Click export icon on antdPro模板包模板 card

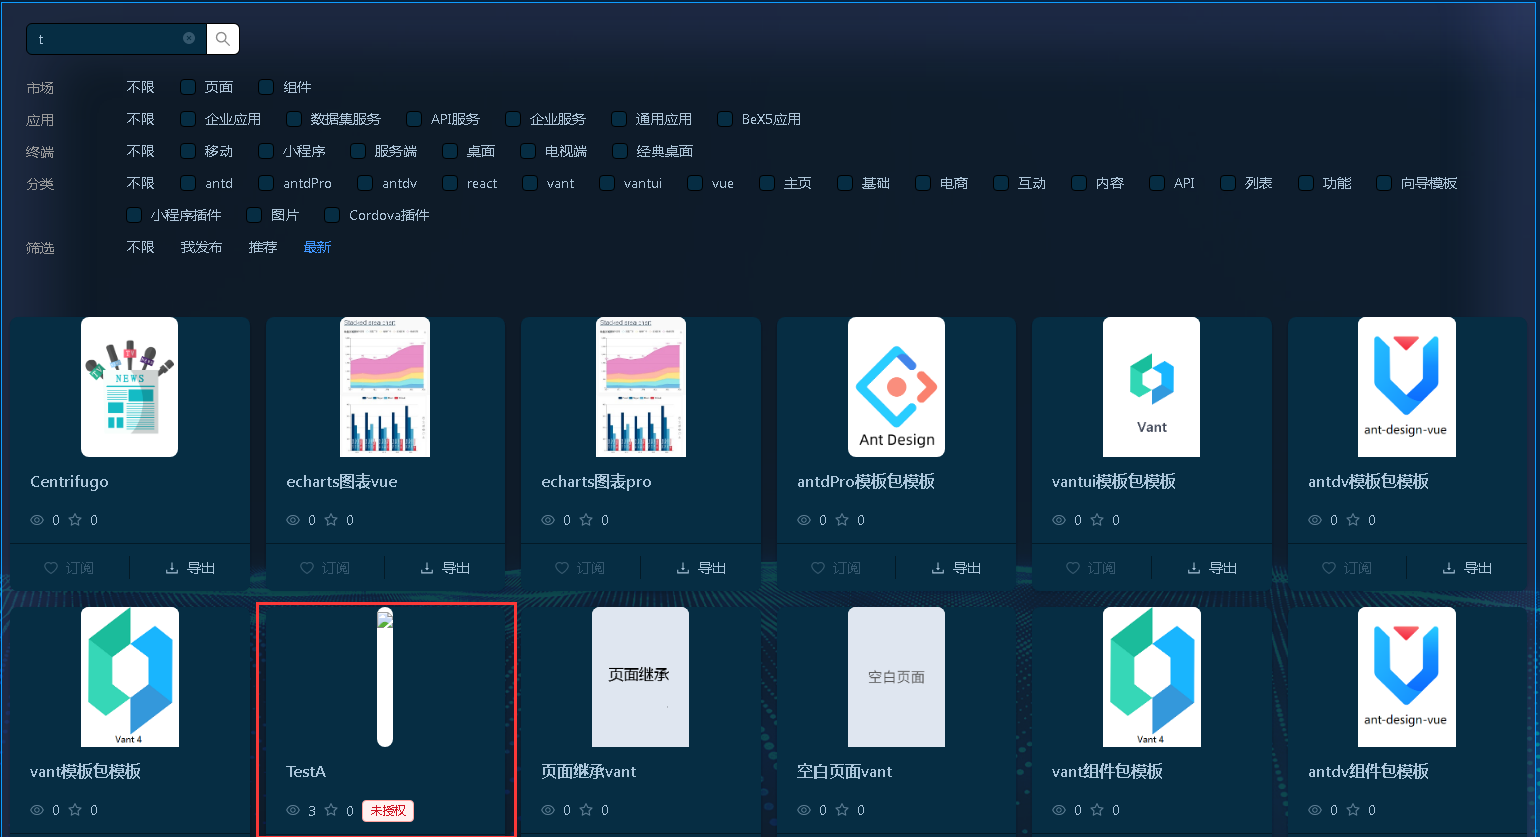coord(938,568)
